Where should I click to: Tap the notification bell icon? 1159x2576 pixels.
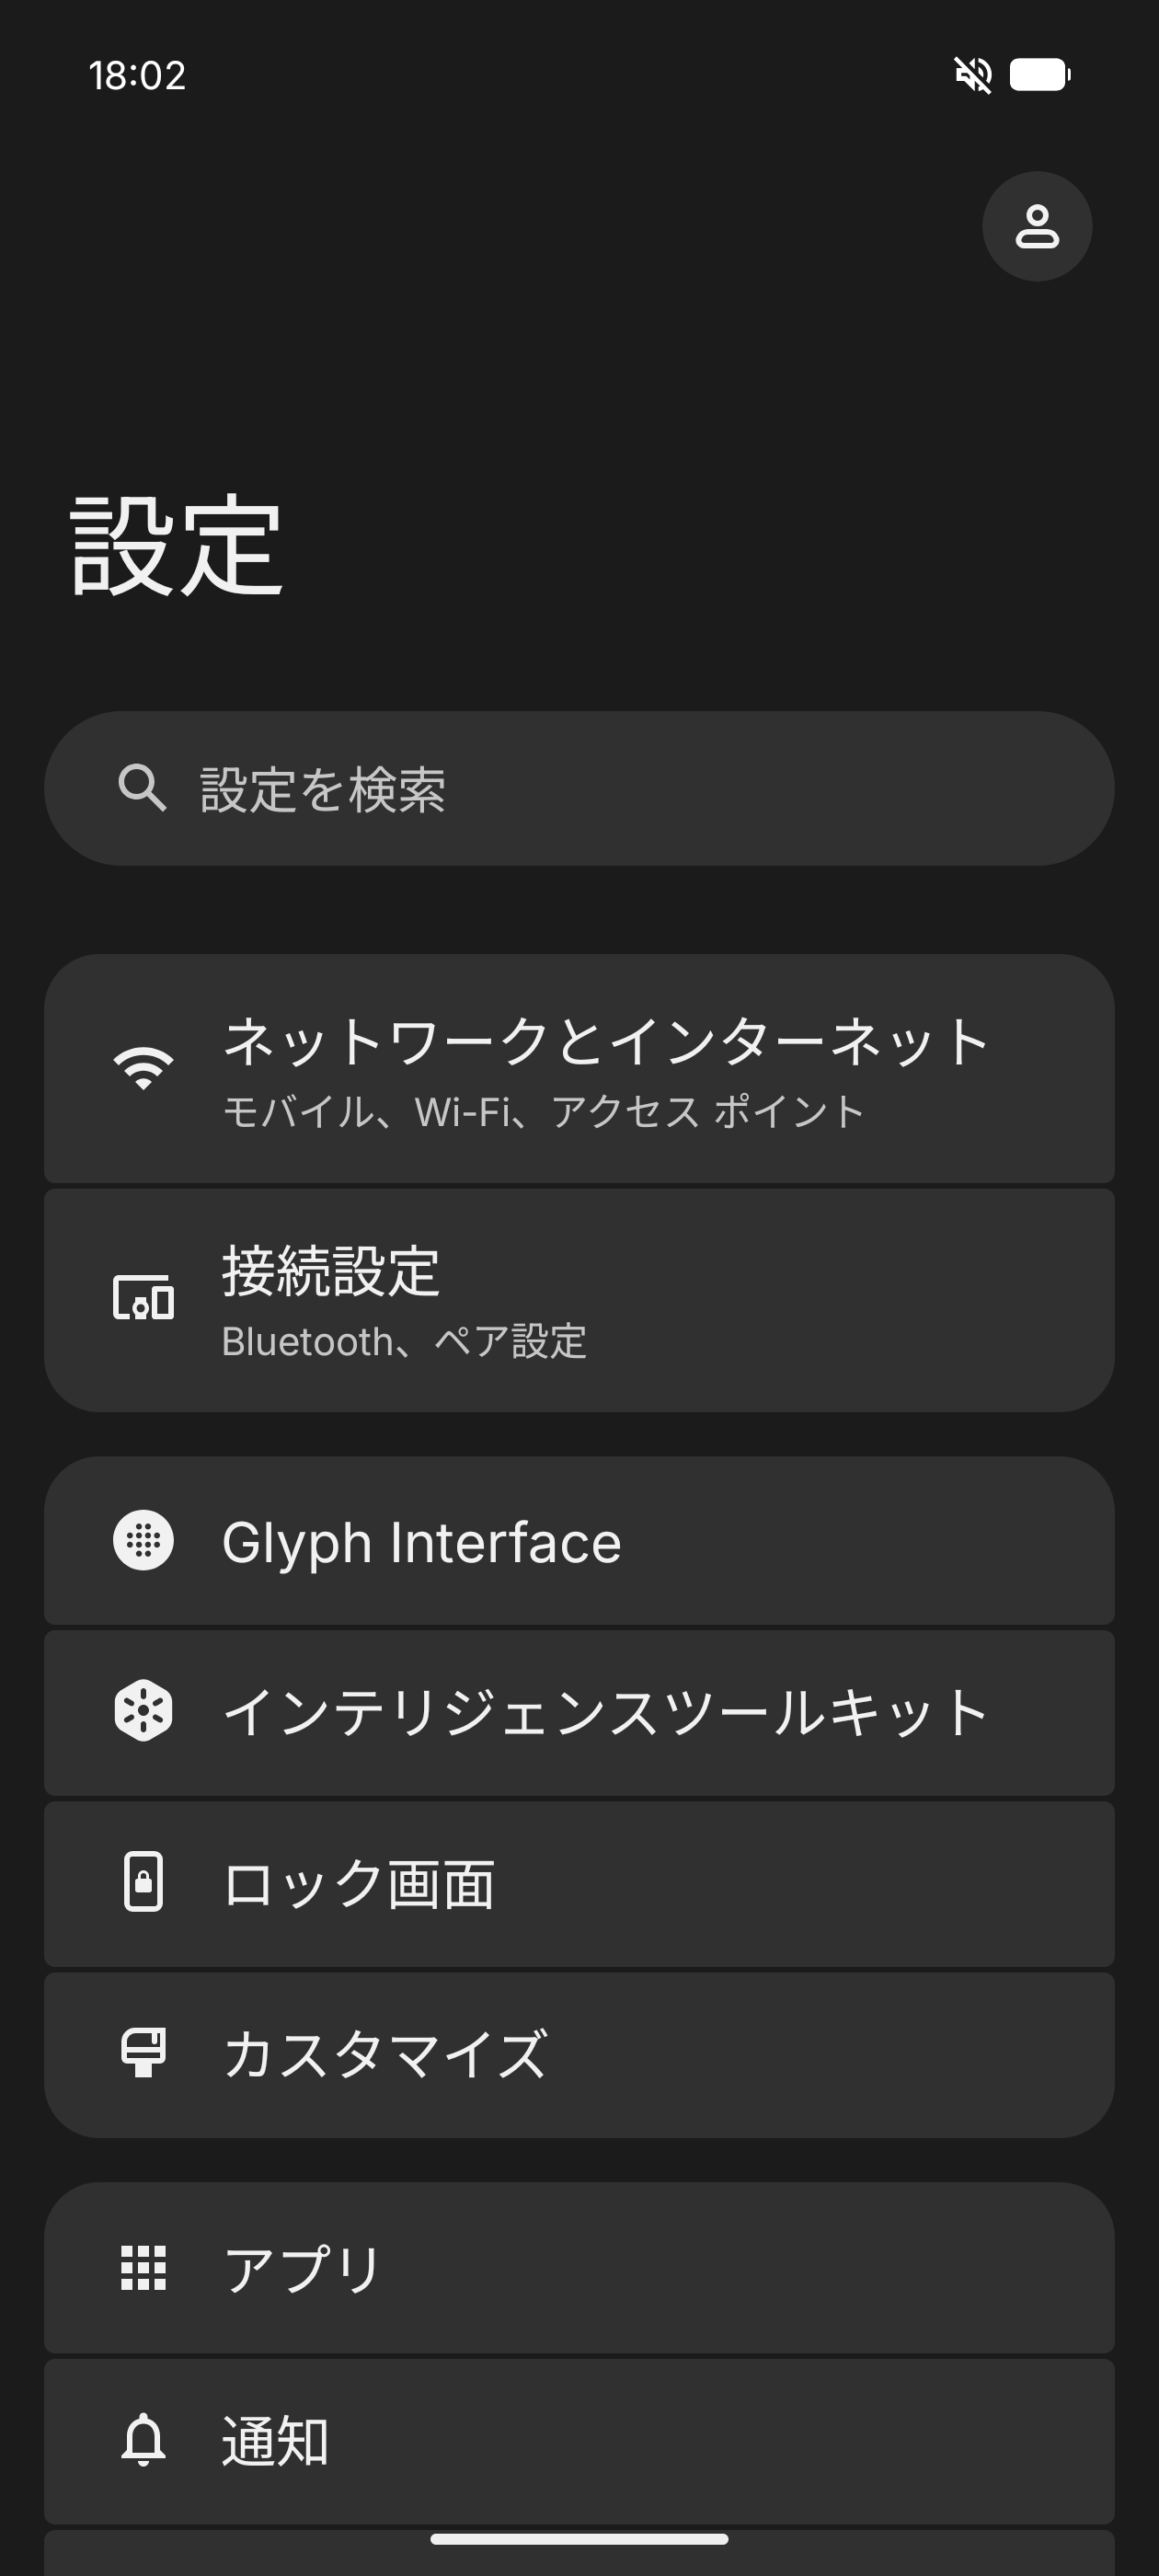point(143,2438)
